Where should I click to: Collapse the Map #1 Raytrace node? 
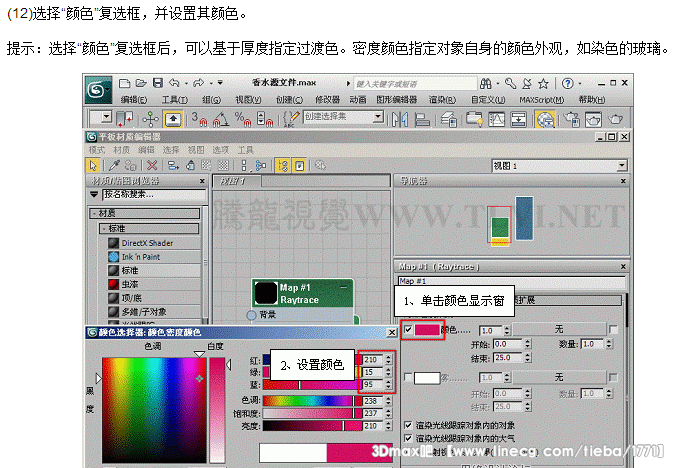[343, 287]
